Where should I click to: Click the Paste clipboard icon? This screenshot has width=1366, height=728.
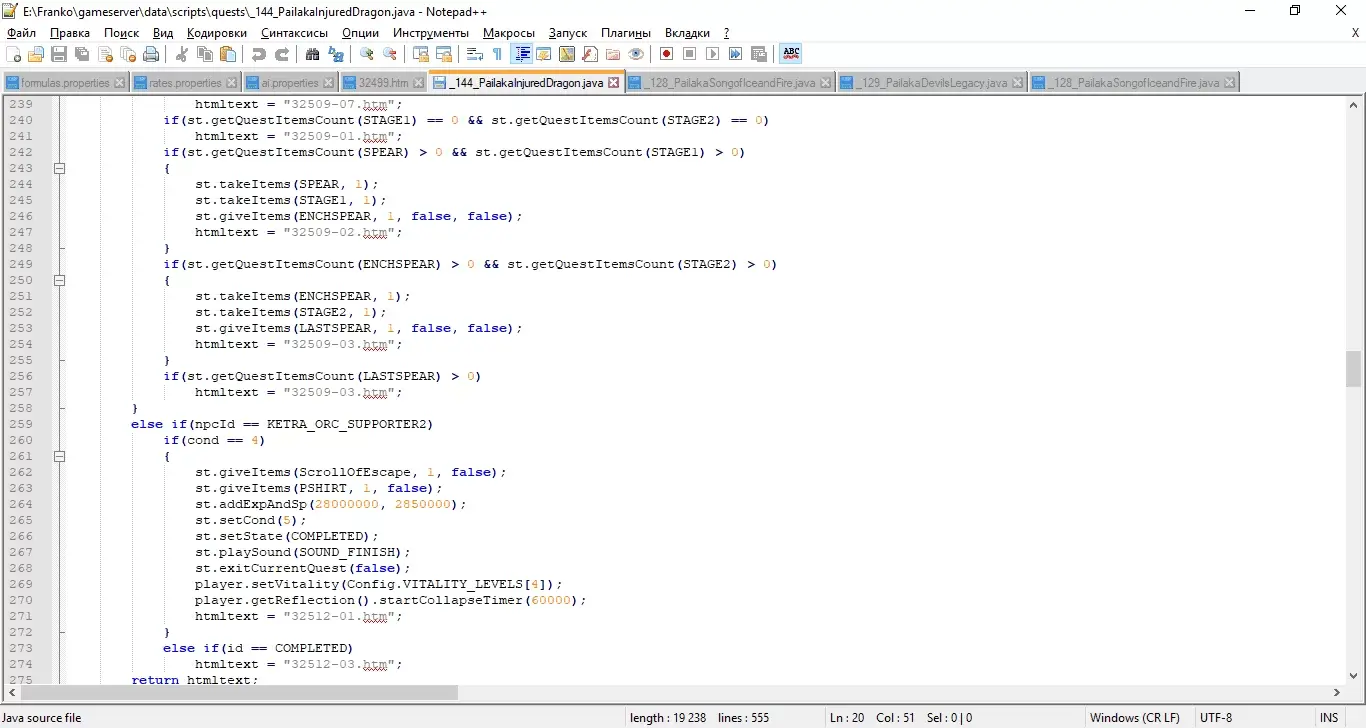click(228, 54)
